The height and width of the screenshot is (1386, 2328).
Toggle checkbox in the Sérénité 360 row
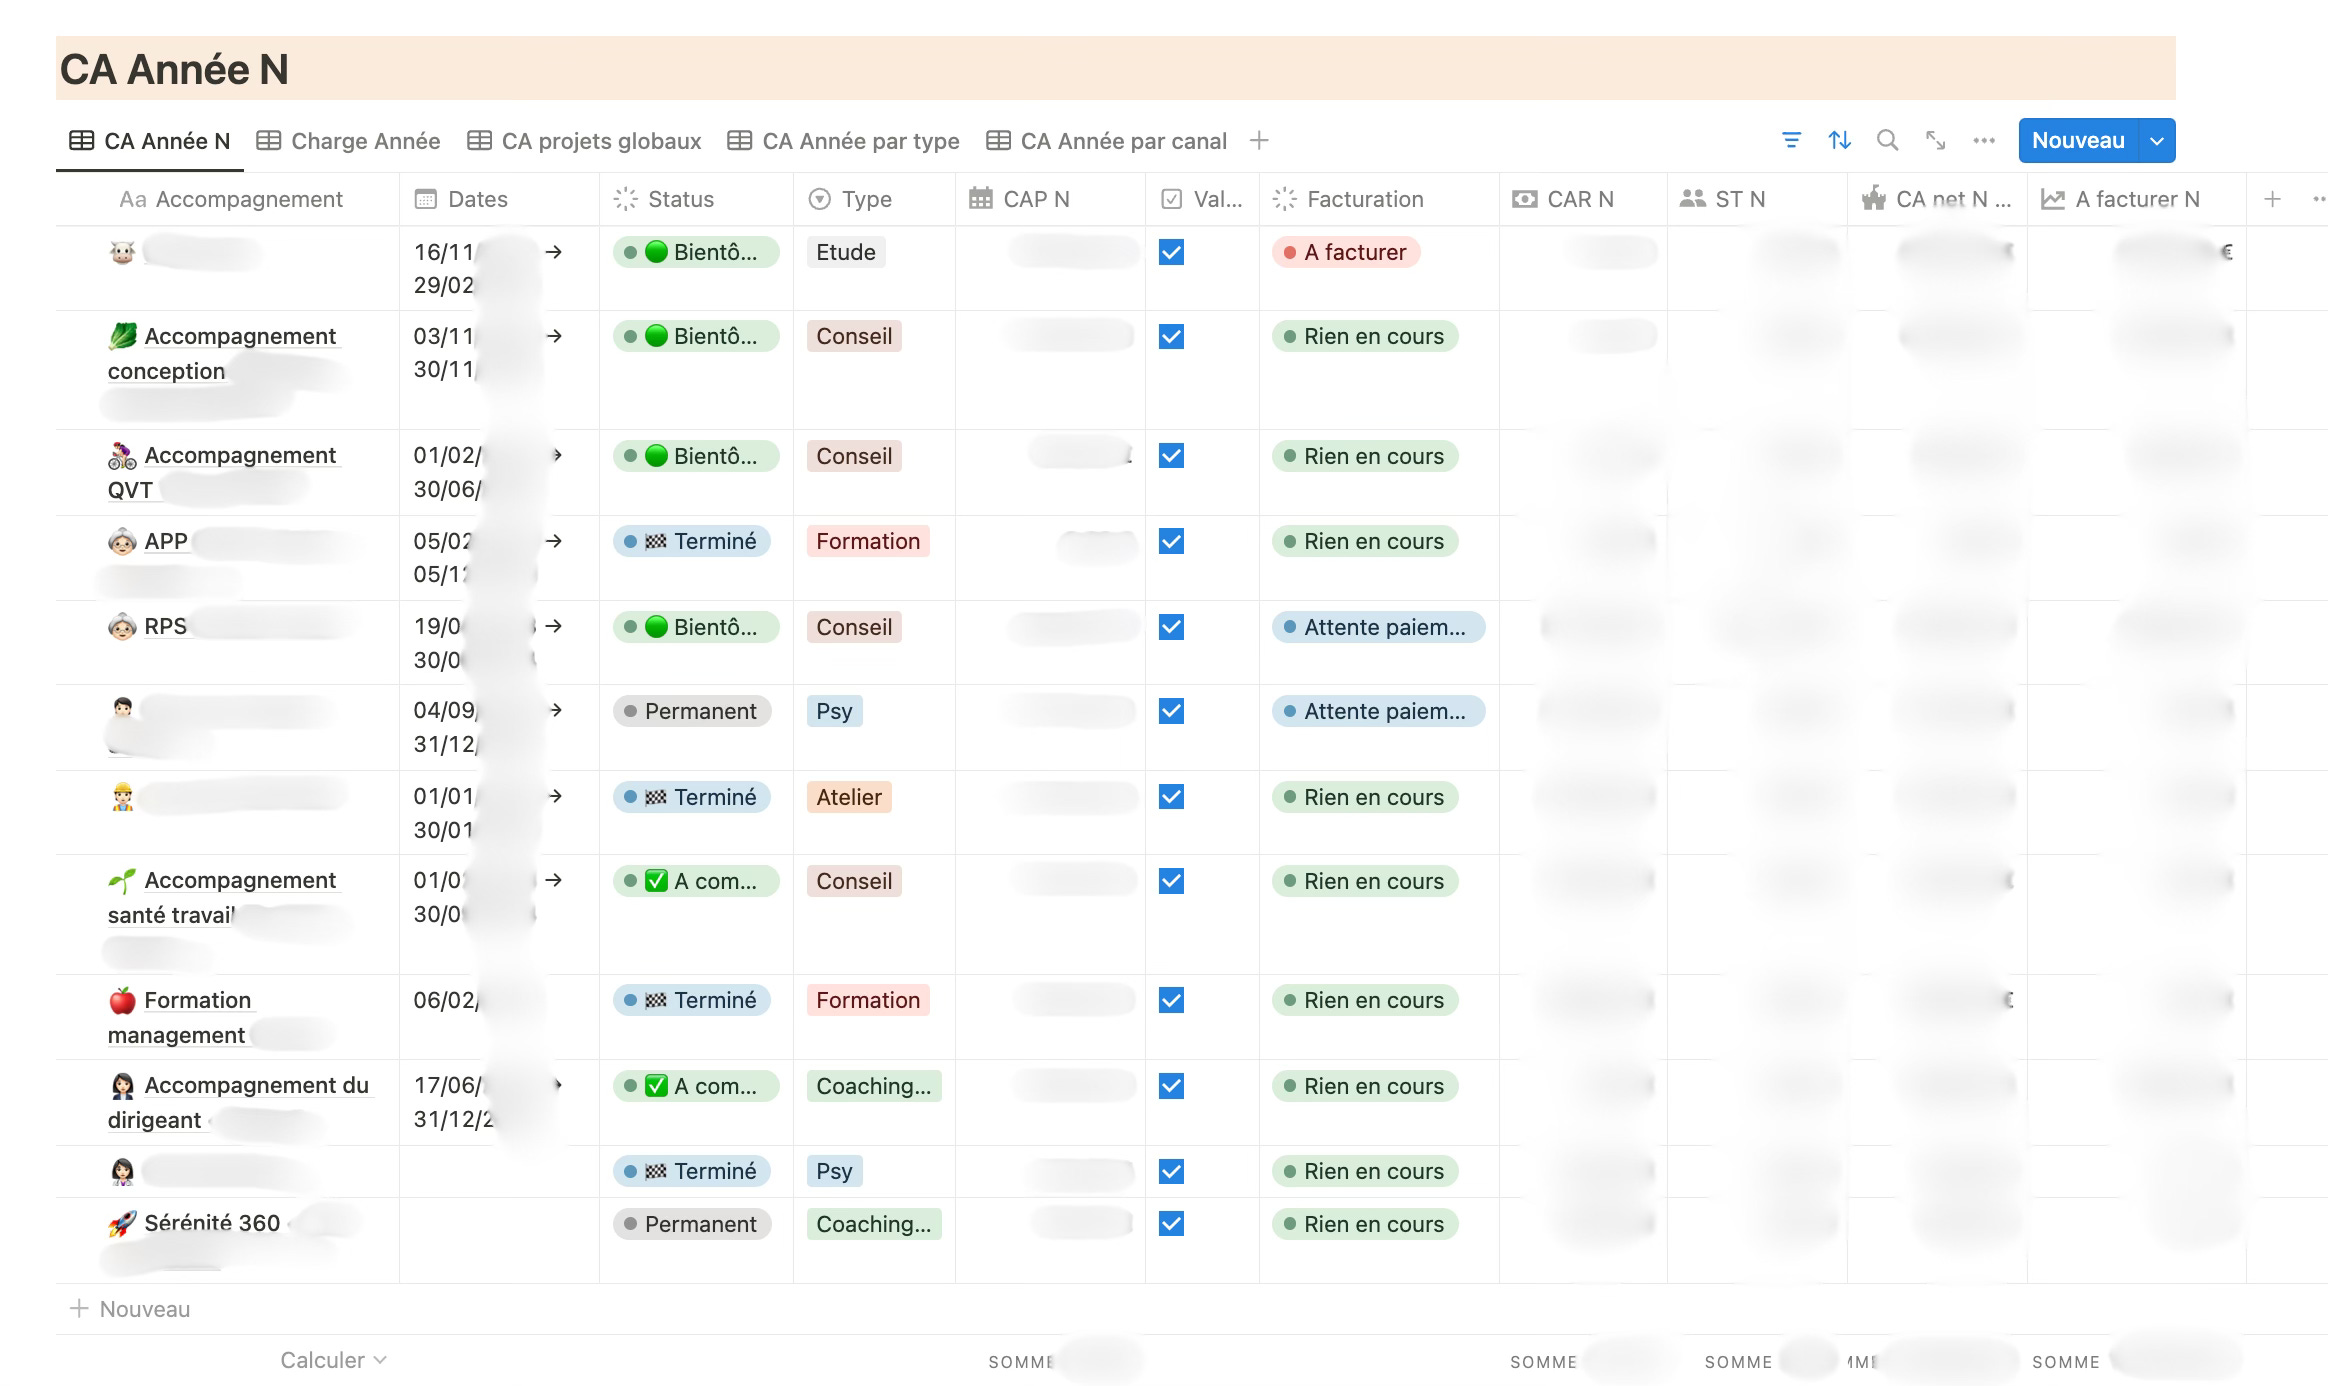click(1171, 1224)
